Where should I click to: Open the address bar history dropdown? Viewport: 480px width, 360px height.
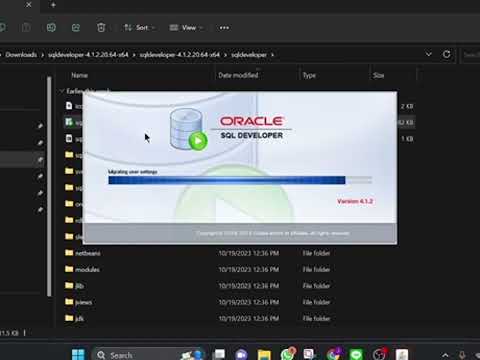point(429,54)
